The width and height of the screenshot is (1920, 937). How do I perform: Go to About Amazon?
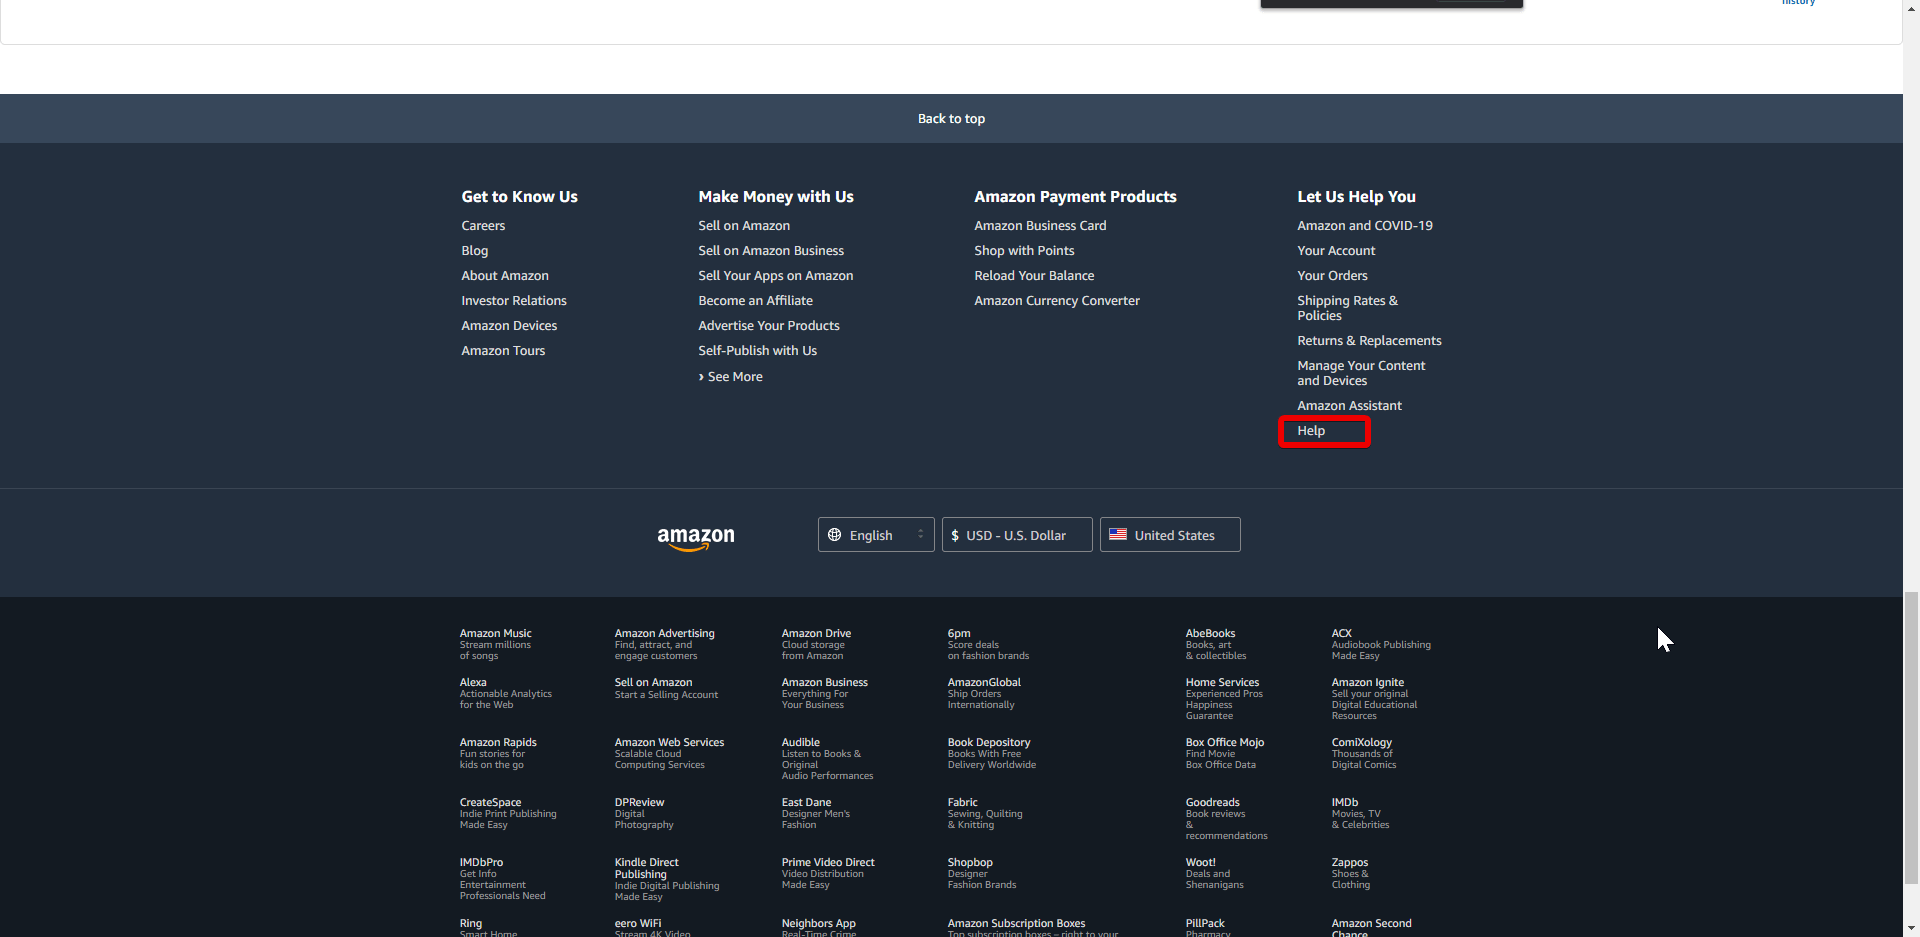tap(505, 276)
